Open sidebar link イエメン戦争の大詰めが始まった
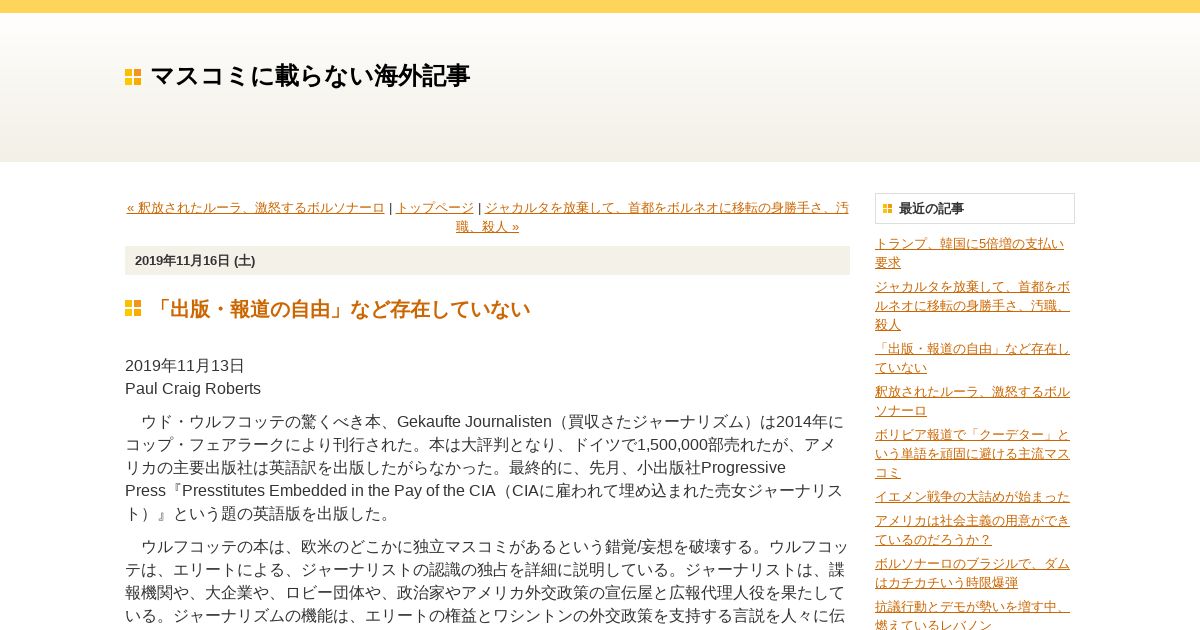 [x=972, y=496]
